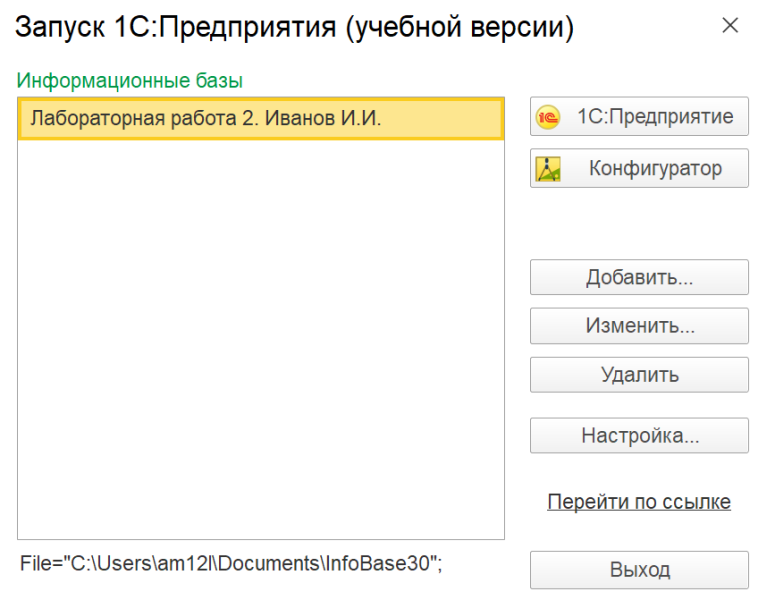Open the Конфигуратор
This screenshot has width=758, height=600.
point(639,168)
